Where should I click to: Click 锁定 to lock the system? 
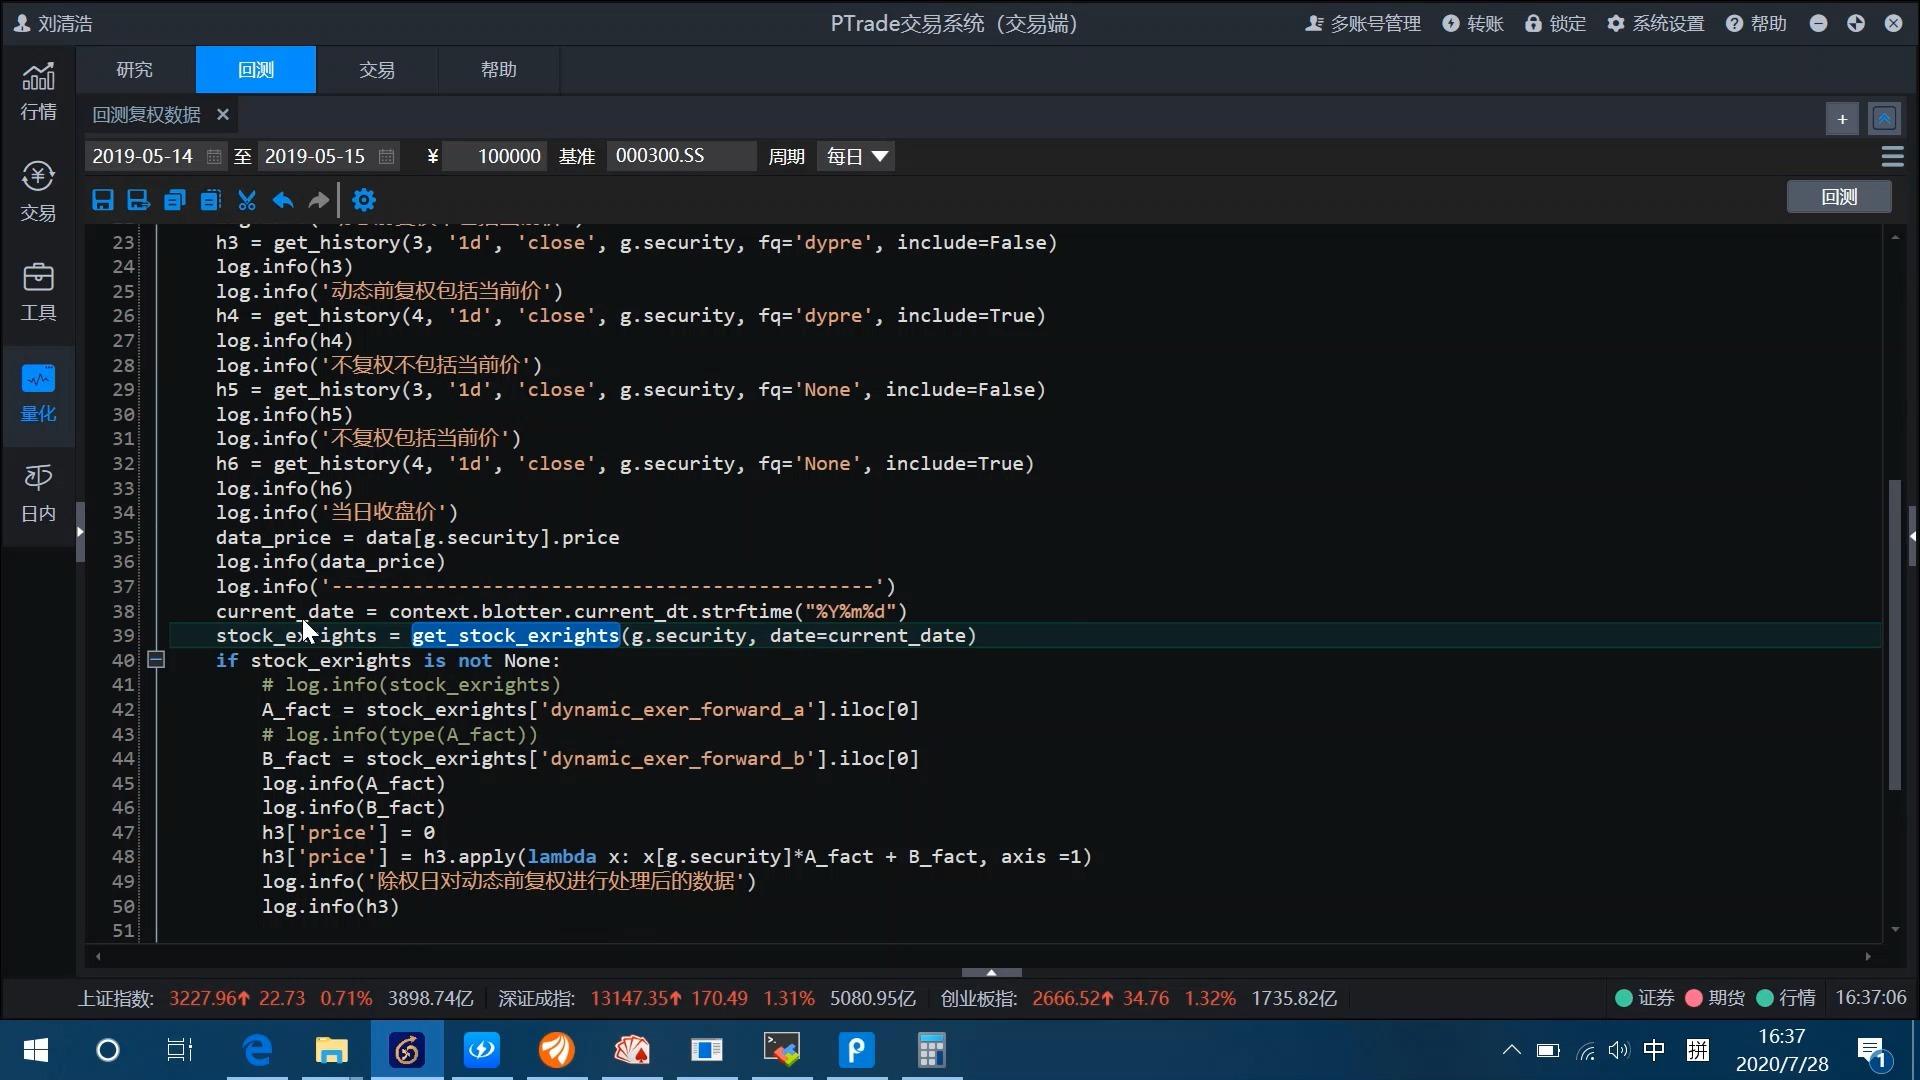click(1555, 23)
